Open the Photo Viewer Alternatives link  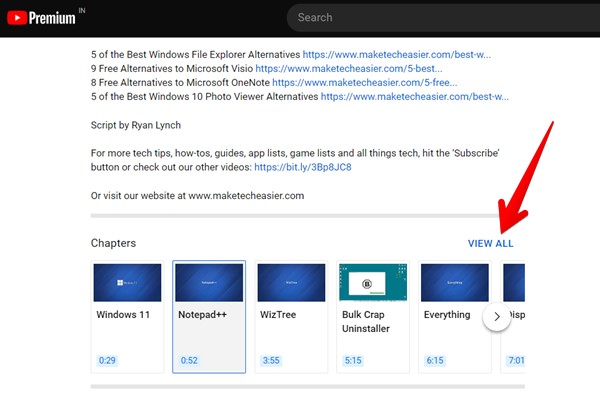[x=414, y=96]
